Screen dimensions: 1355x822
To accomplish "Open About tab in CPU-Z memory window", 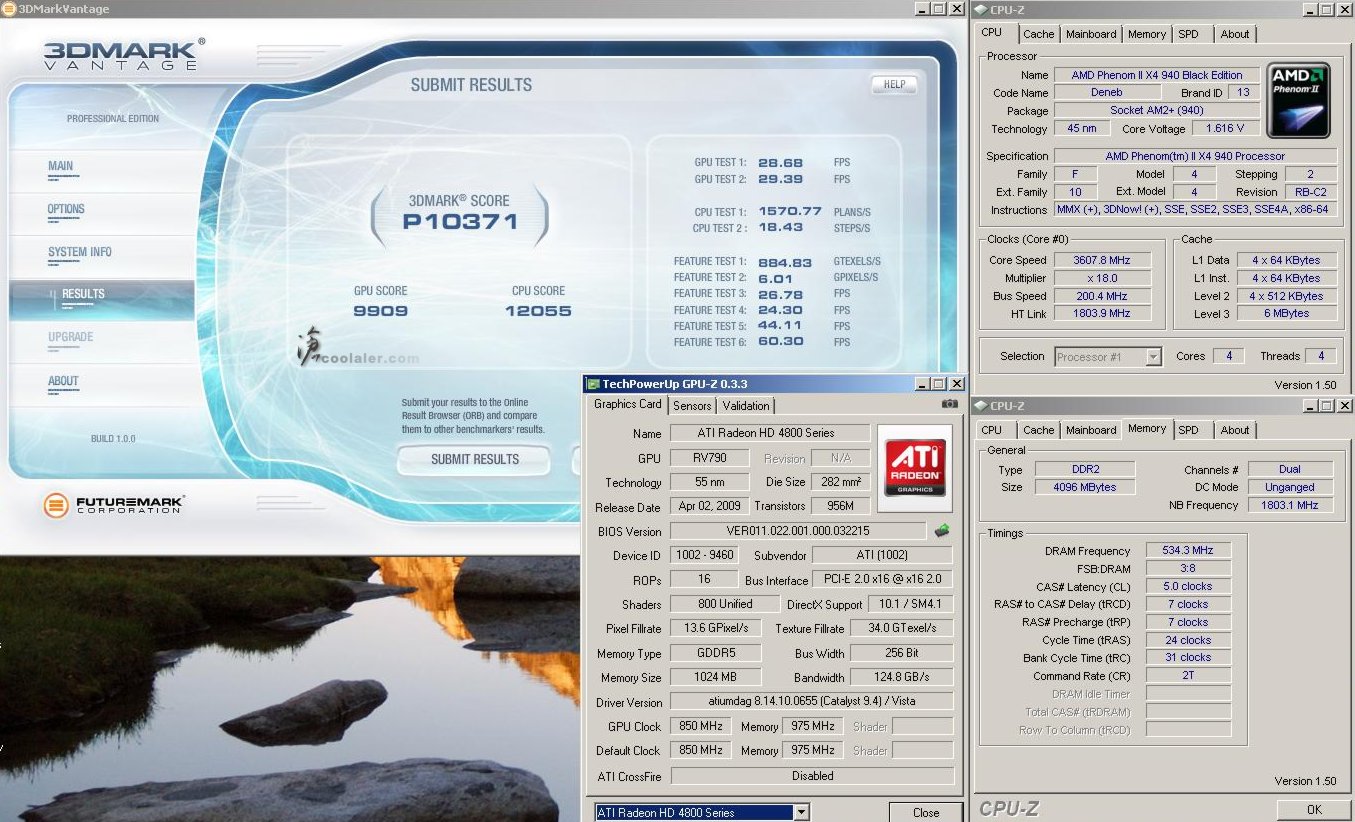I will 1235,430.
